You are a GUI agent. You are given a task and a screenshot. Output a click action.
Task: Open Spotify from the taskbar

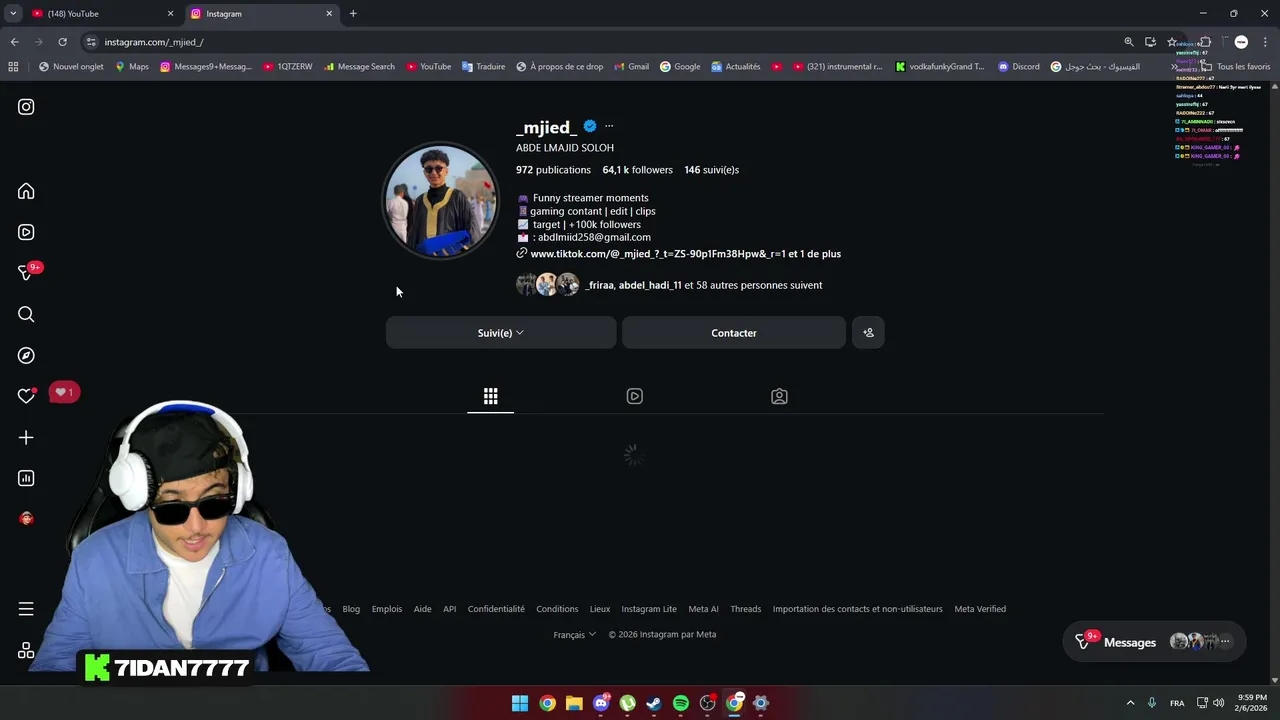pyautogui.click(x=681, y=703)
